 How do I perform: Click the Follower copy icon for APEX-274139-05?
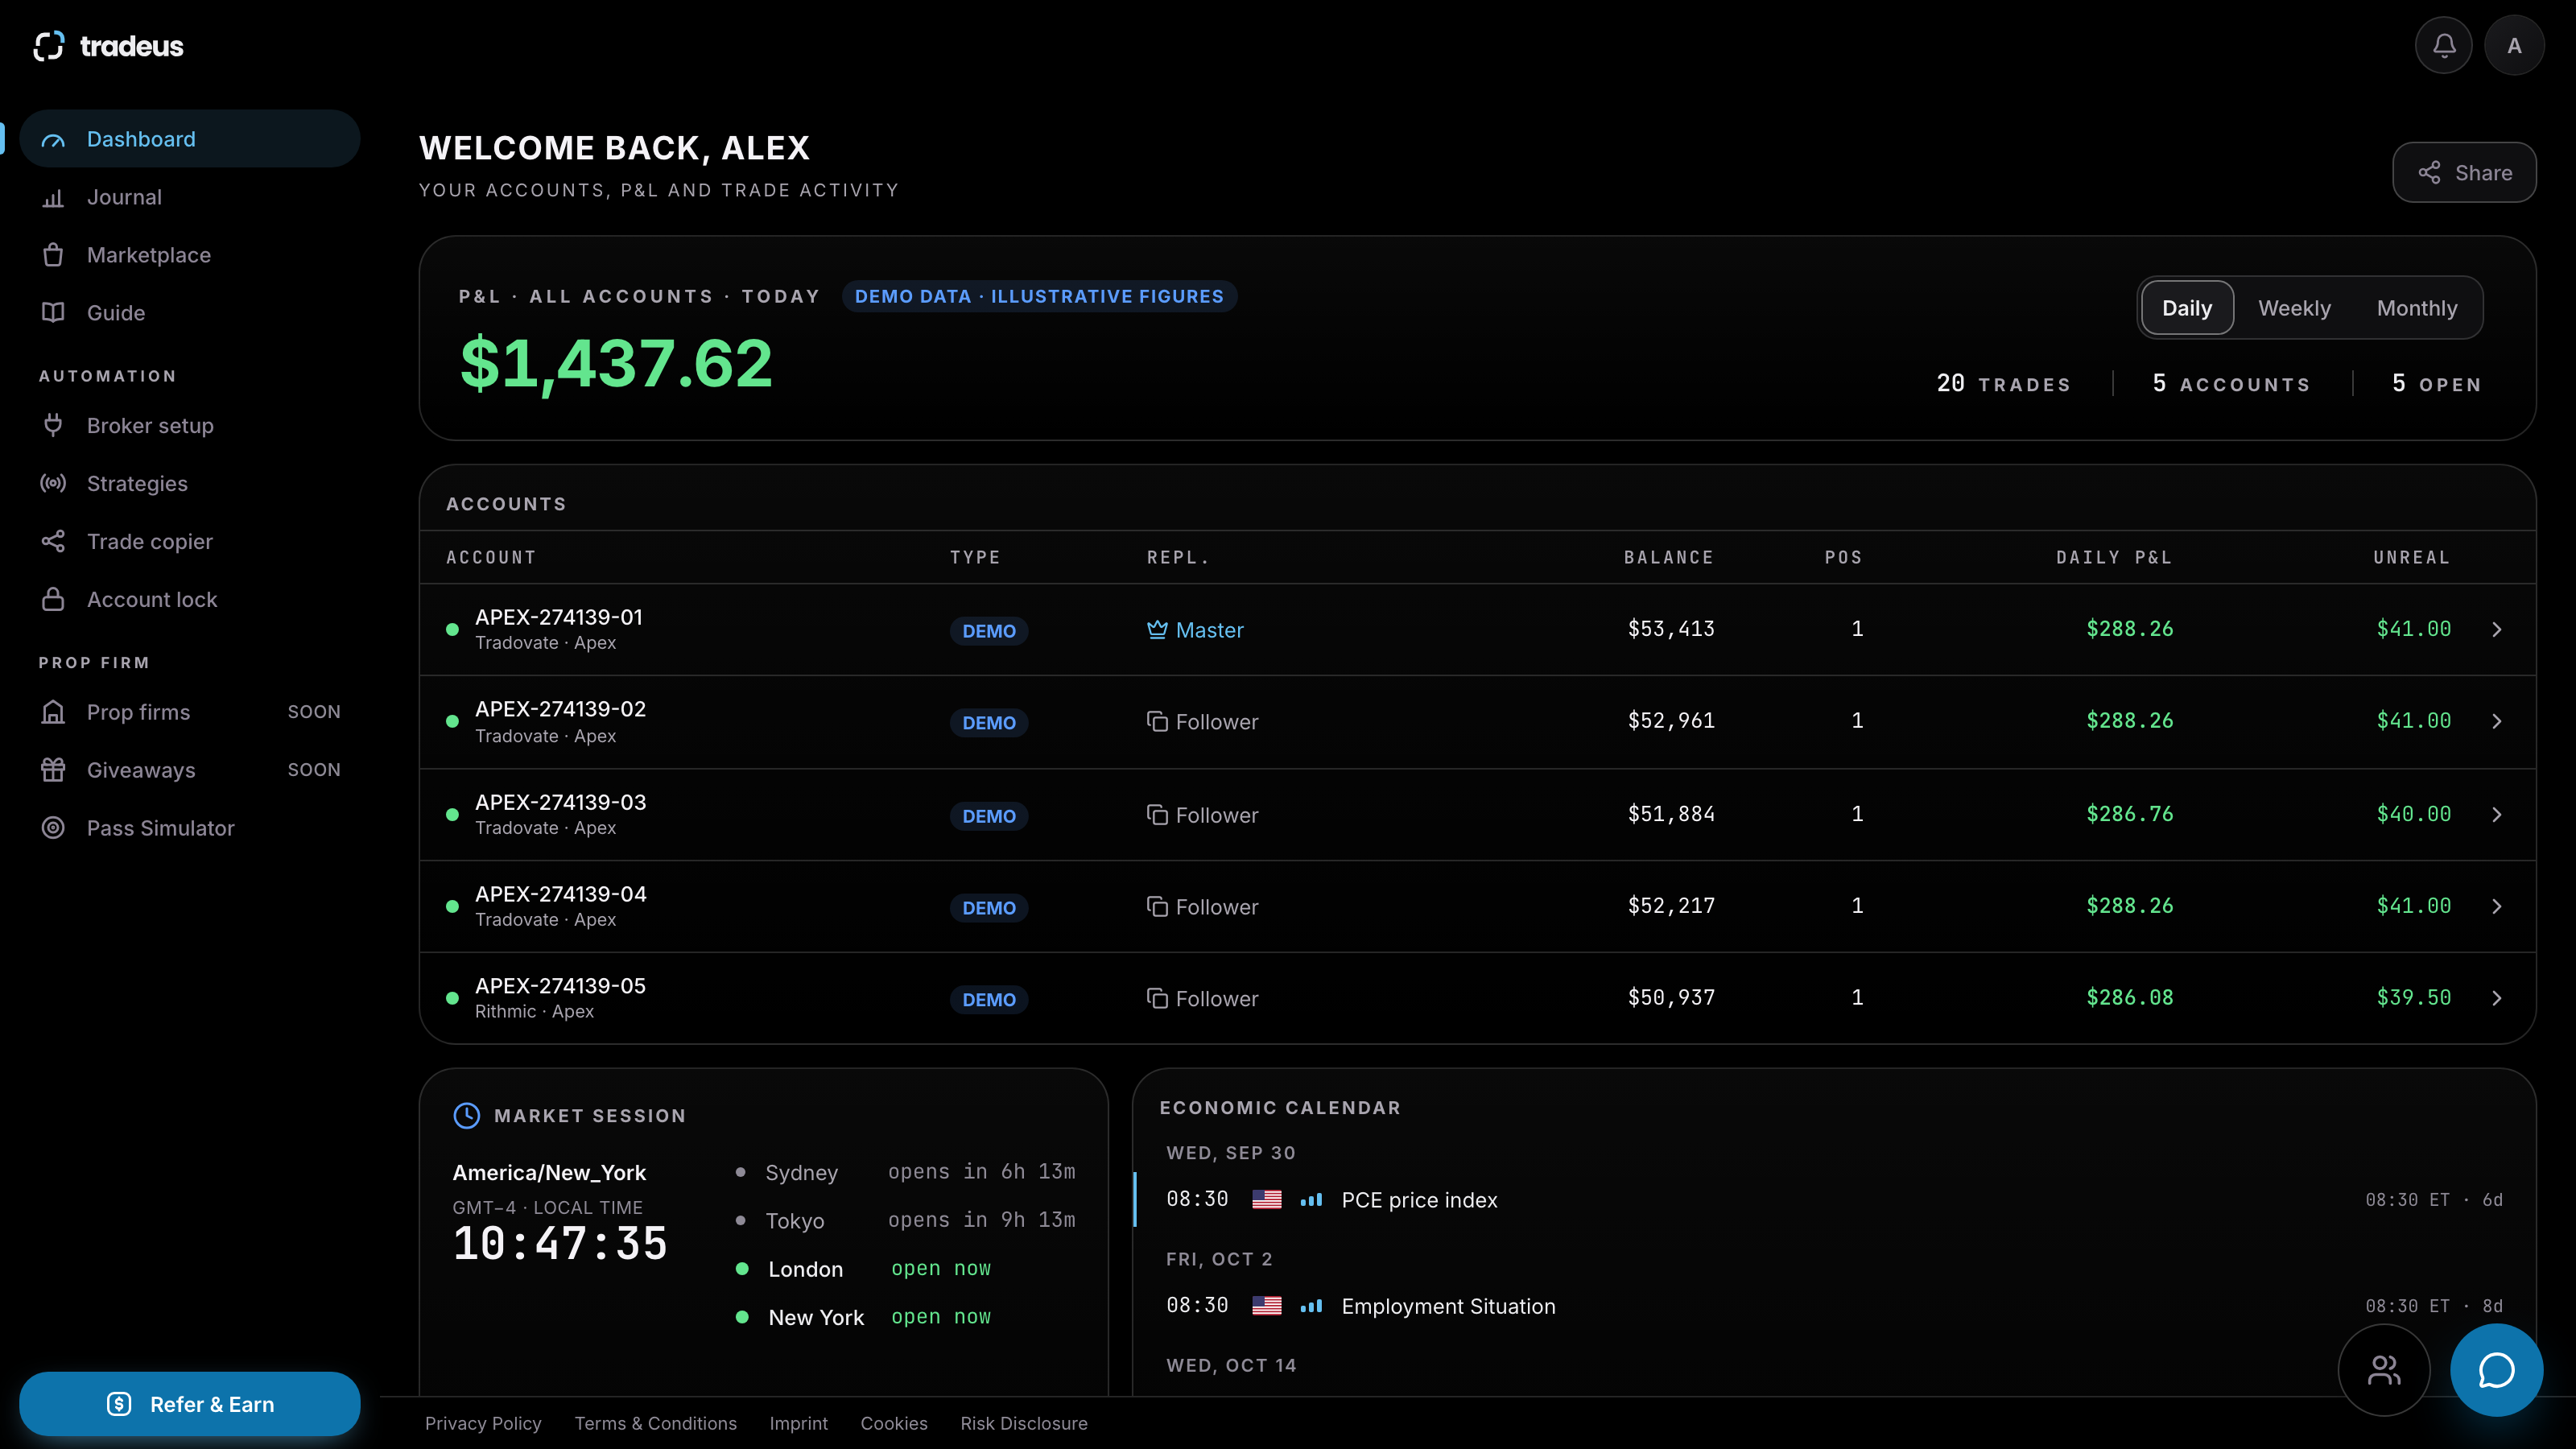coord(1157,999)
